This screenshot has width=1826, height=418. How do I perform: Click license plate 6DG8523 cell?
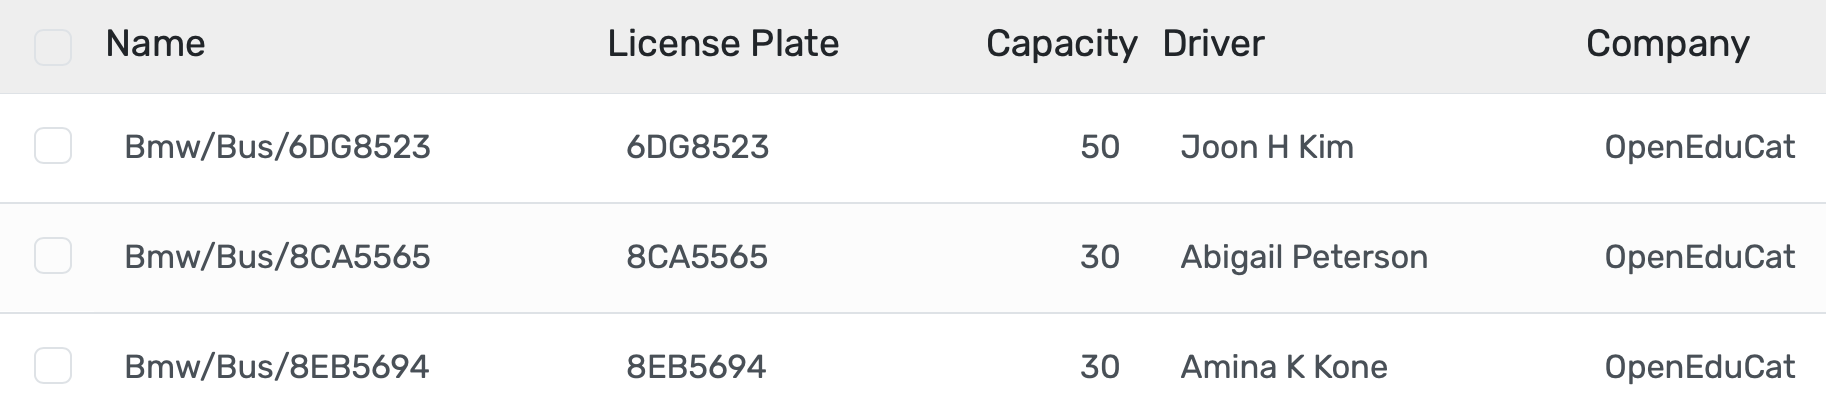coord(697,148)
